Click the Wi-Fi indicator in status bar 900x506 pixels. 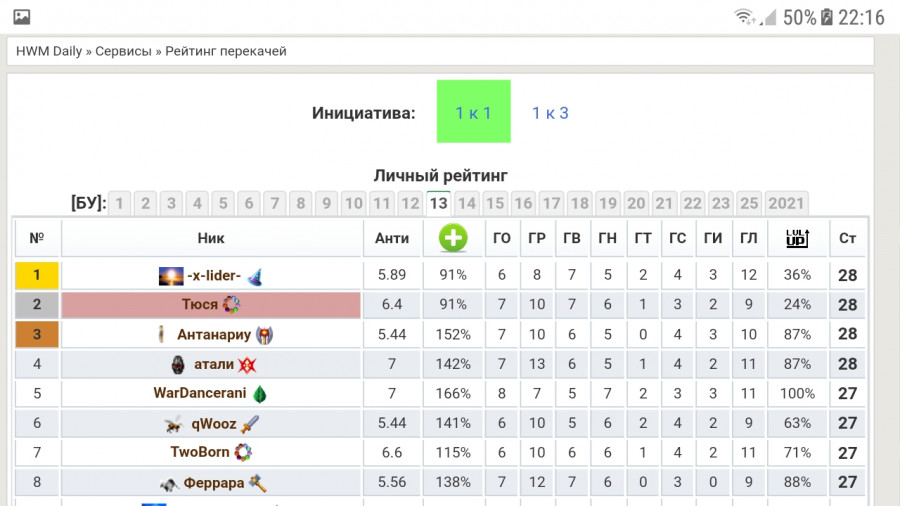(x=745, y=17)
